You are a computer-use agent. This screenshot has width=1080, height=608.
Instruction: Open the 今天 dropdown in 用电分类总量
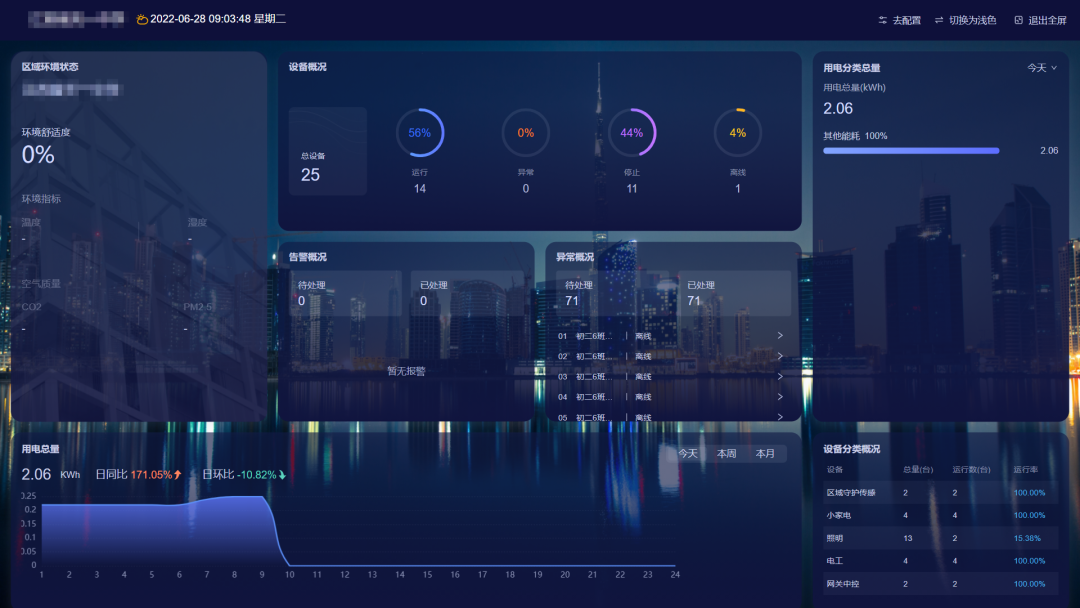(x=1041, y=67)
